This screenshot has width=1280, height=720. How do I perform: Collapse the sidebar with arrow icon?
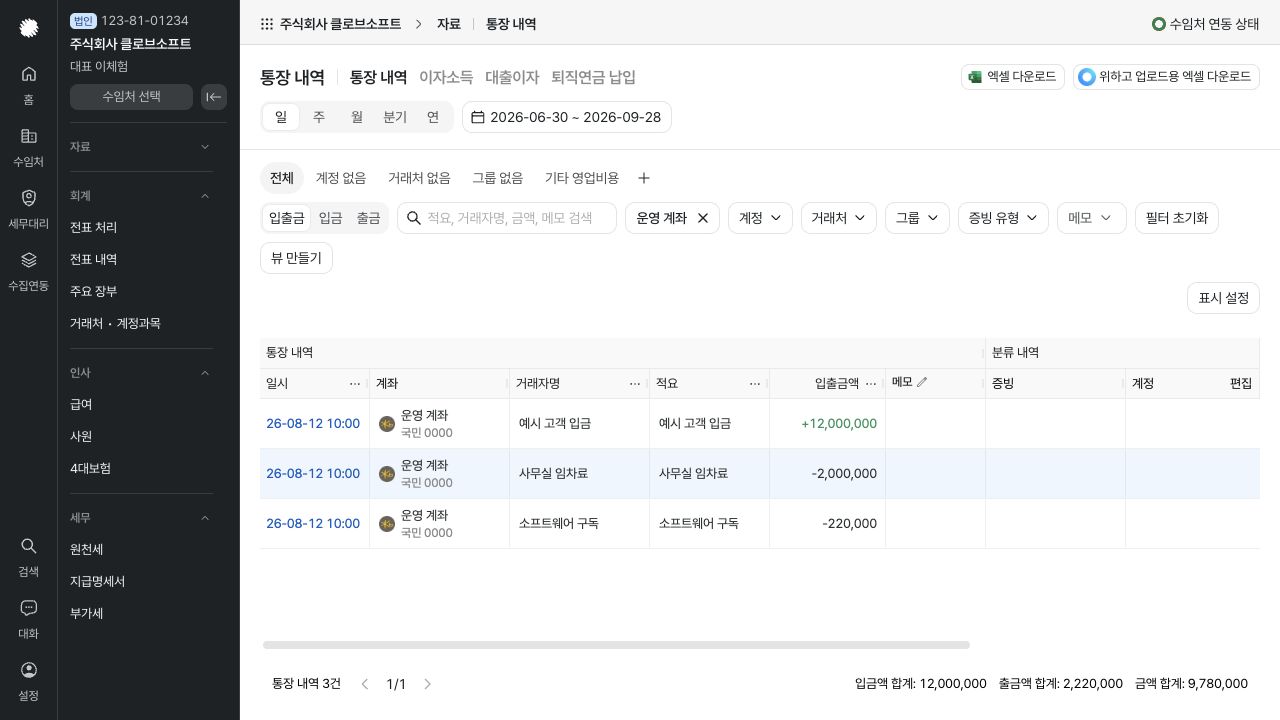point(214,97)
